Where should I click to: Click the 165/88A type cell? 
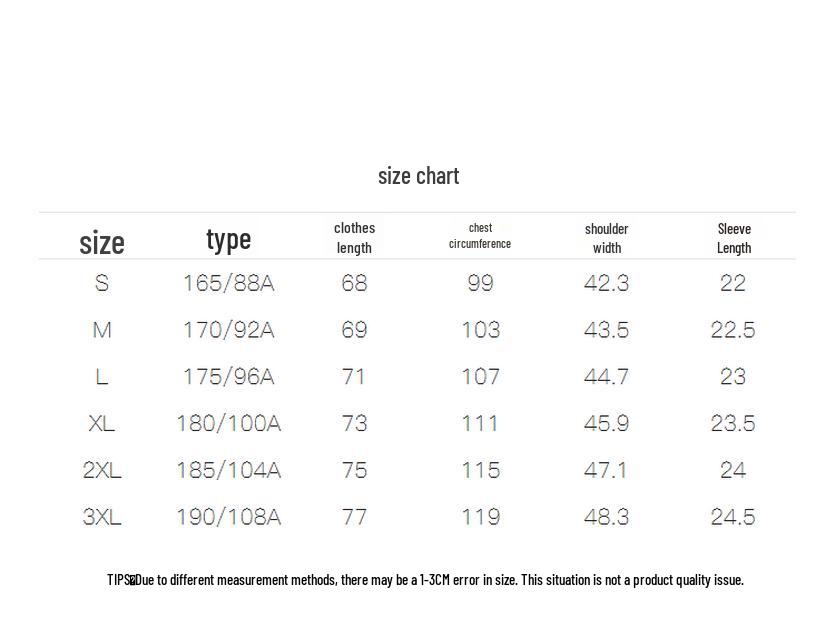pyautogui.click(x=228, y=283)
